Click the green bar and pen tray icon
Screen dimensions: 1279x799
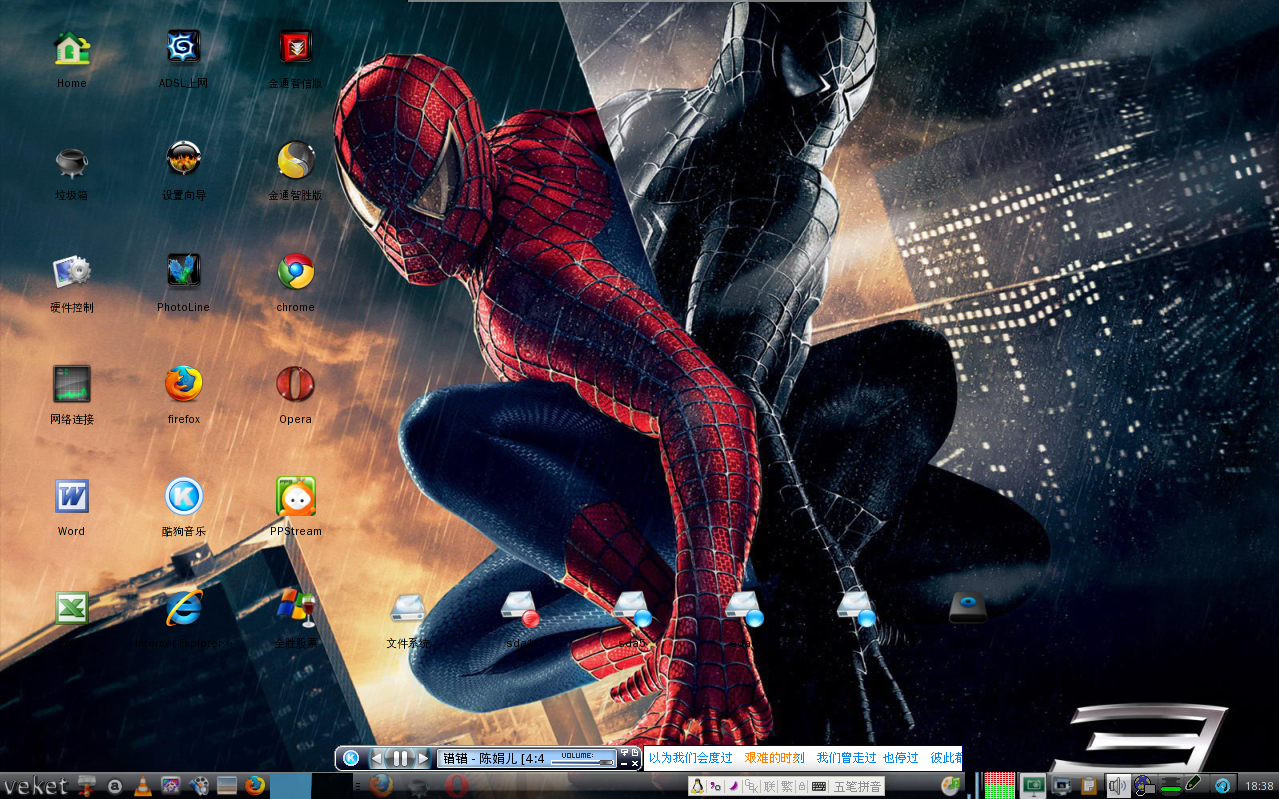[x=1181, y=786]
